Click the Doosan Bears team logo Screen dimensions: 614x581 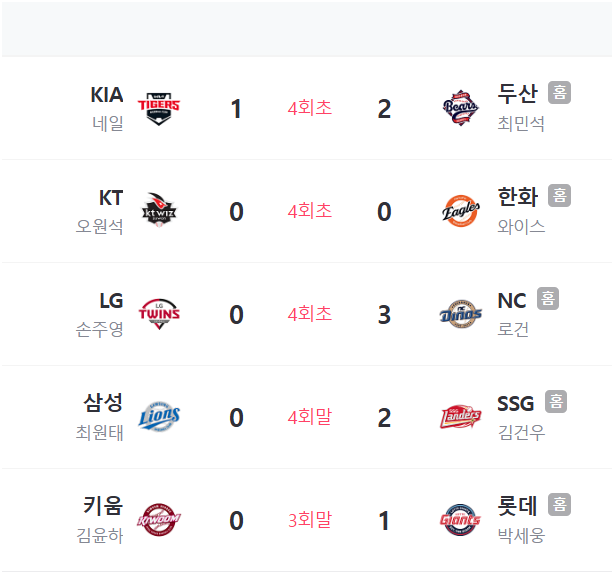point(460,108)
